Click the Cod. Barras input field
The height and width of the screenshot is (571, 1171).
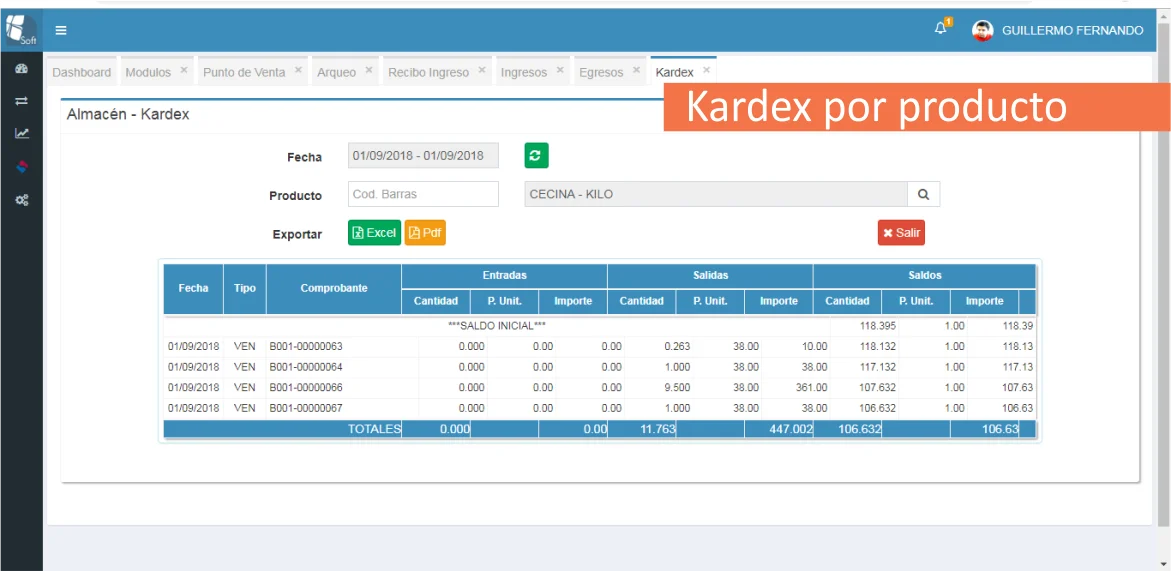[423, 194]
